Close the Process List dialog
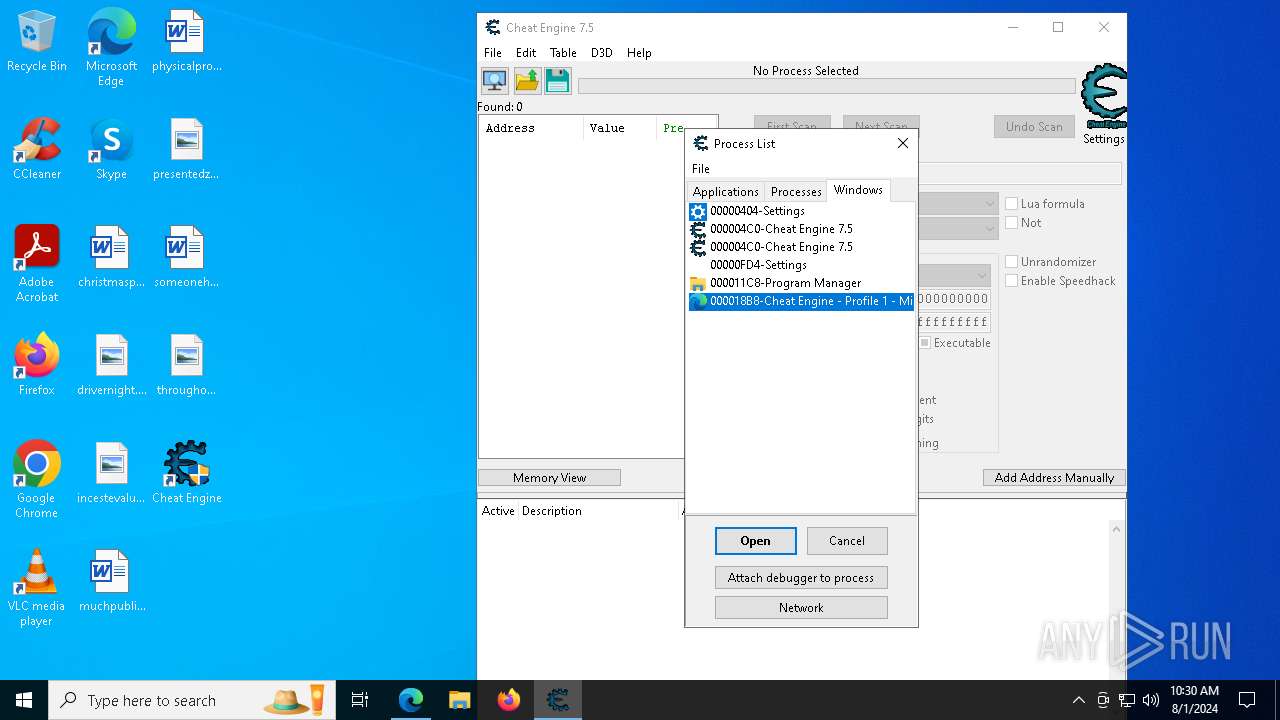The image size is (1280, 720). [903, 144]
